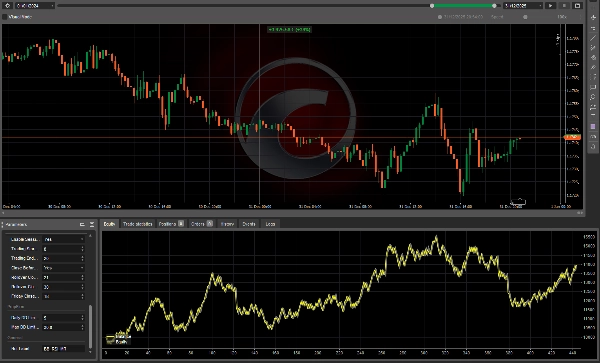Click the right handle of the date range slider

(x=494, y=6)
